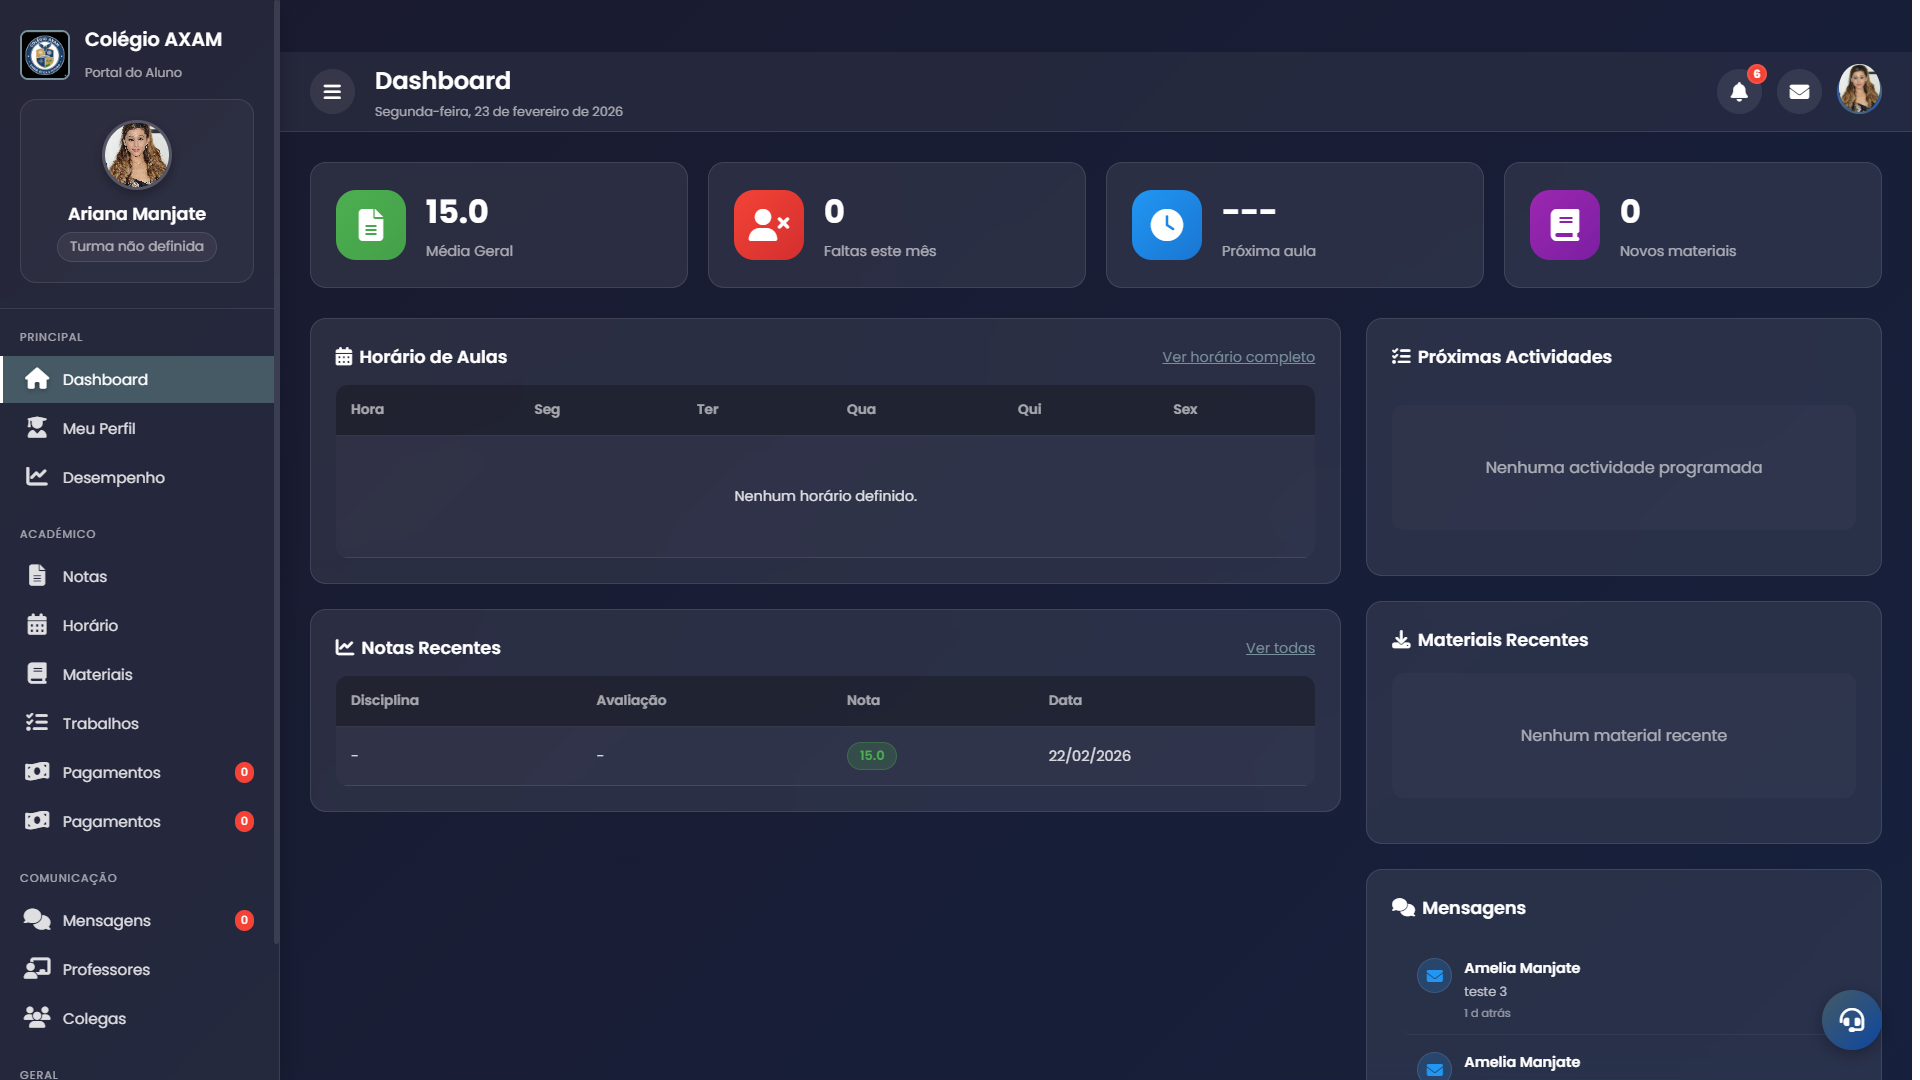Screen dimensions: 1920x1080
Task: Go to Meu Perfil sidebar item
Action: [x=99, y=428]
